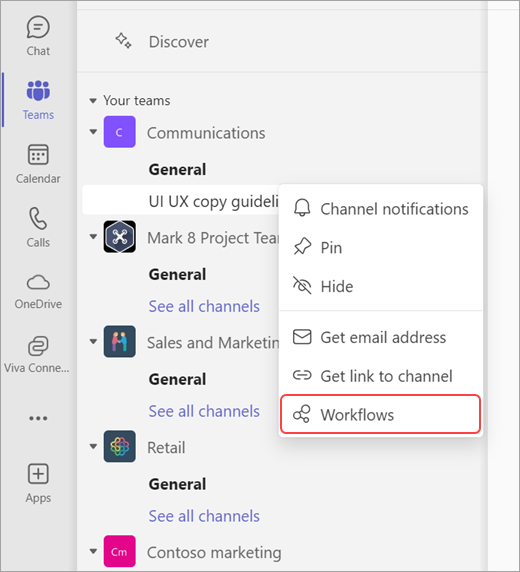The width and height of the screenshot is (520, 572).
Task: Open OneDrive from the app bar
Action: [x=38, y=291]
